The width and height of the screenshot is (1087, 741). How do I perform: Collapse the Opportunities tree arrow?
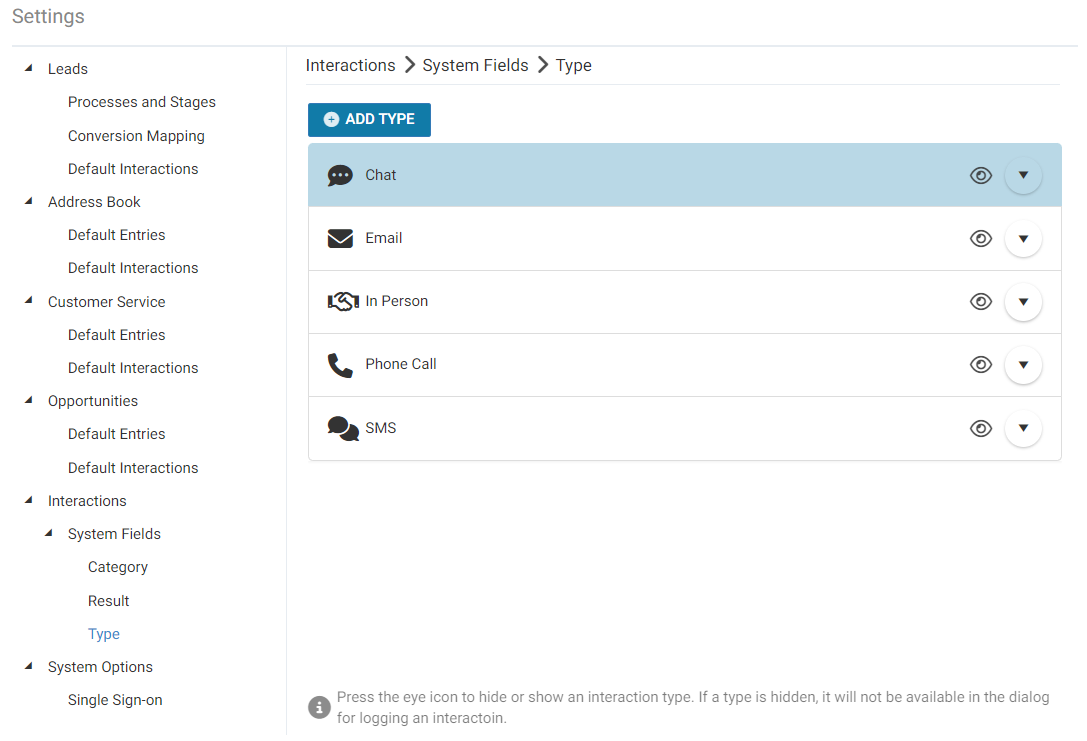[28, 400]
